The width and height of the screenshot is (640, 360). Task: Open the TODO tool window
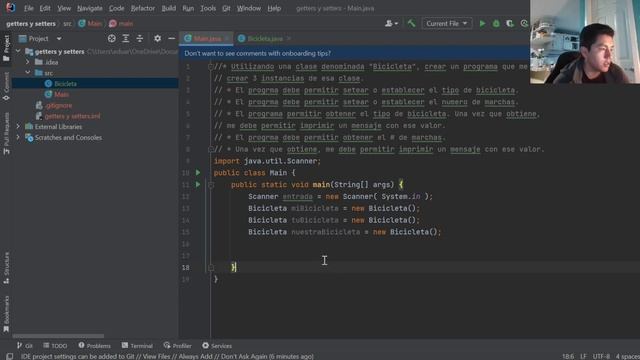click(55, 346)
